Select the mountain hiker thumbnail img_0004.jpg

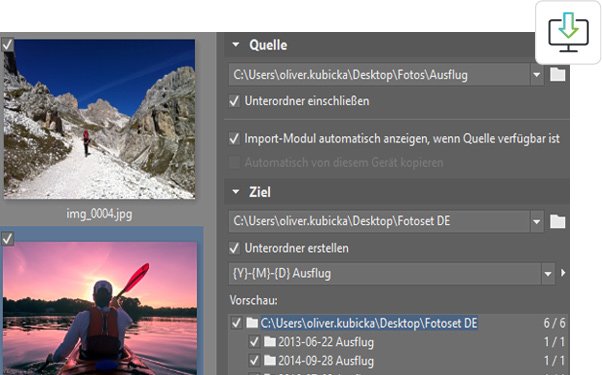click(x=99, y=119)
